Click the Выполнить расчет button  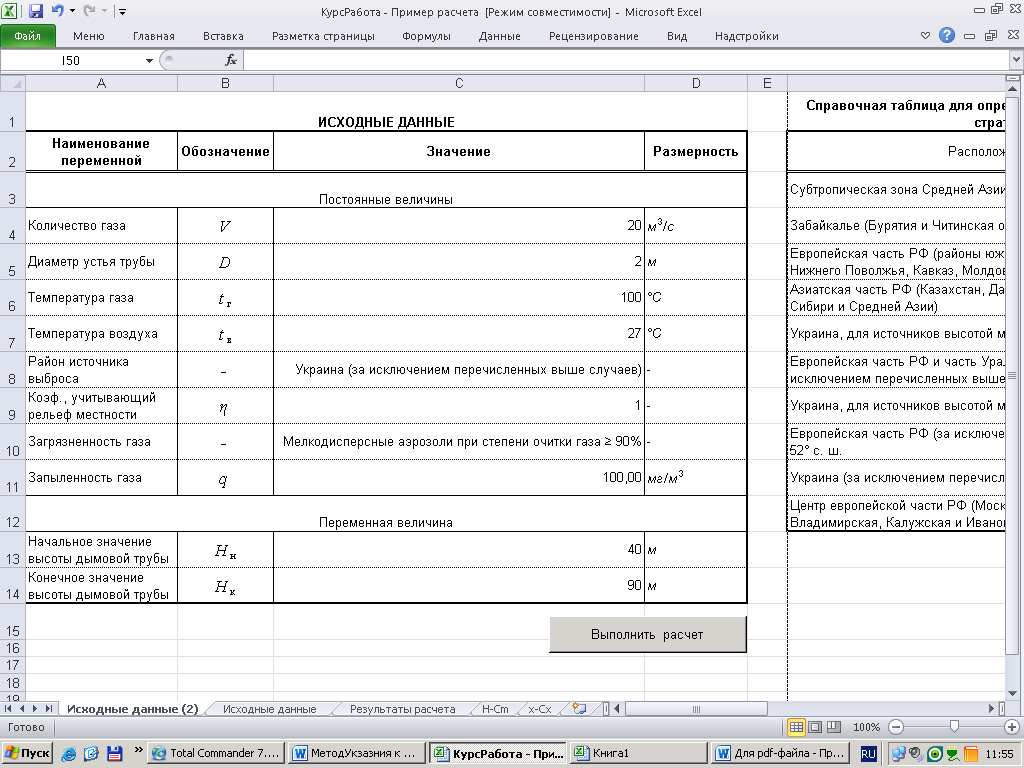647,634
